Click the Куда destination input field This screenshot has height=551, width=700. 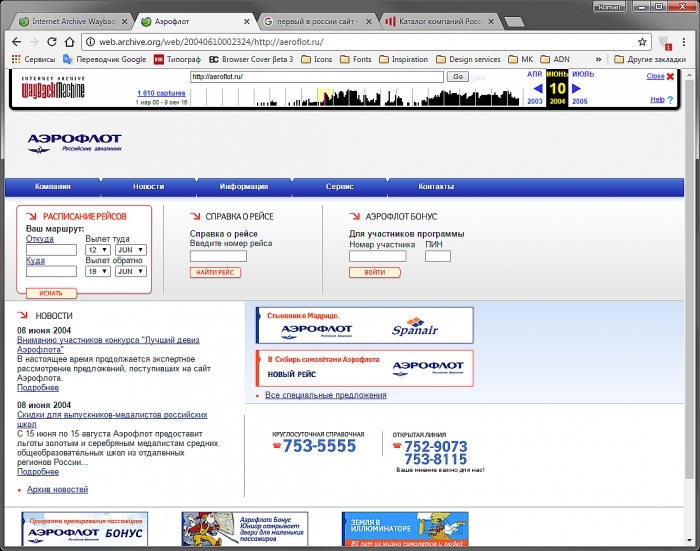pyautogui.click(x=51, y=271)
